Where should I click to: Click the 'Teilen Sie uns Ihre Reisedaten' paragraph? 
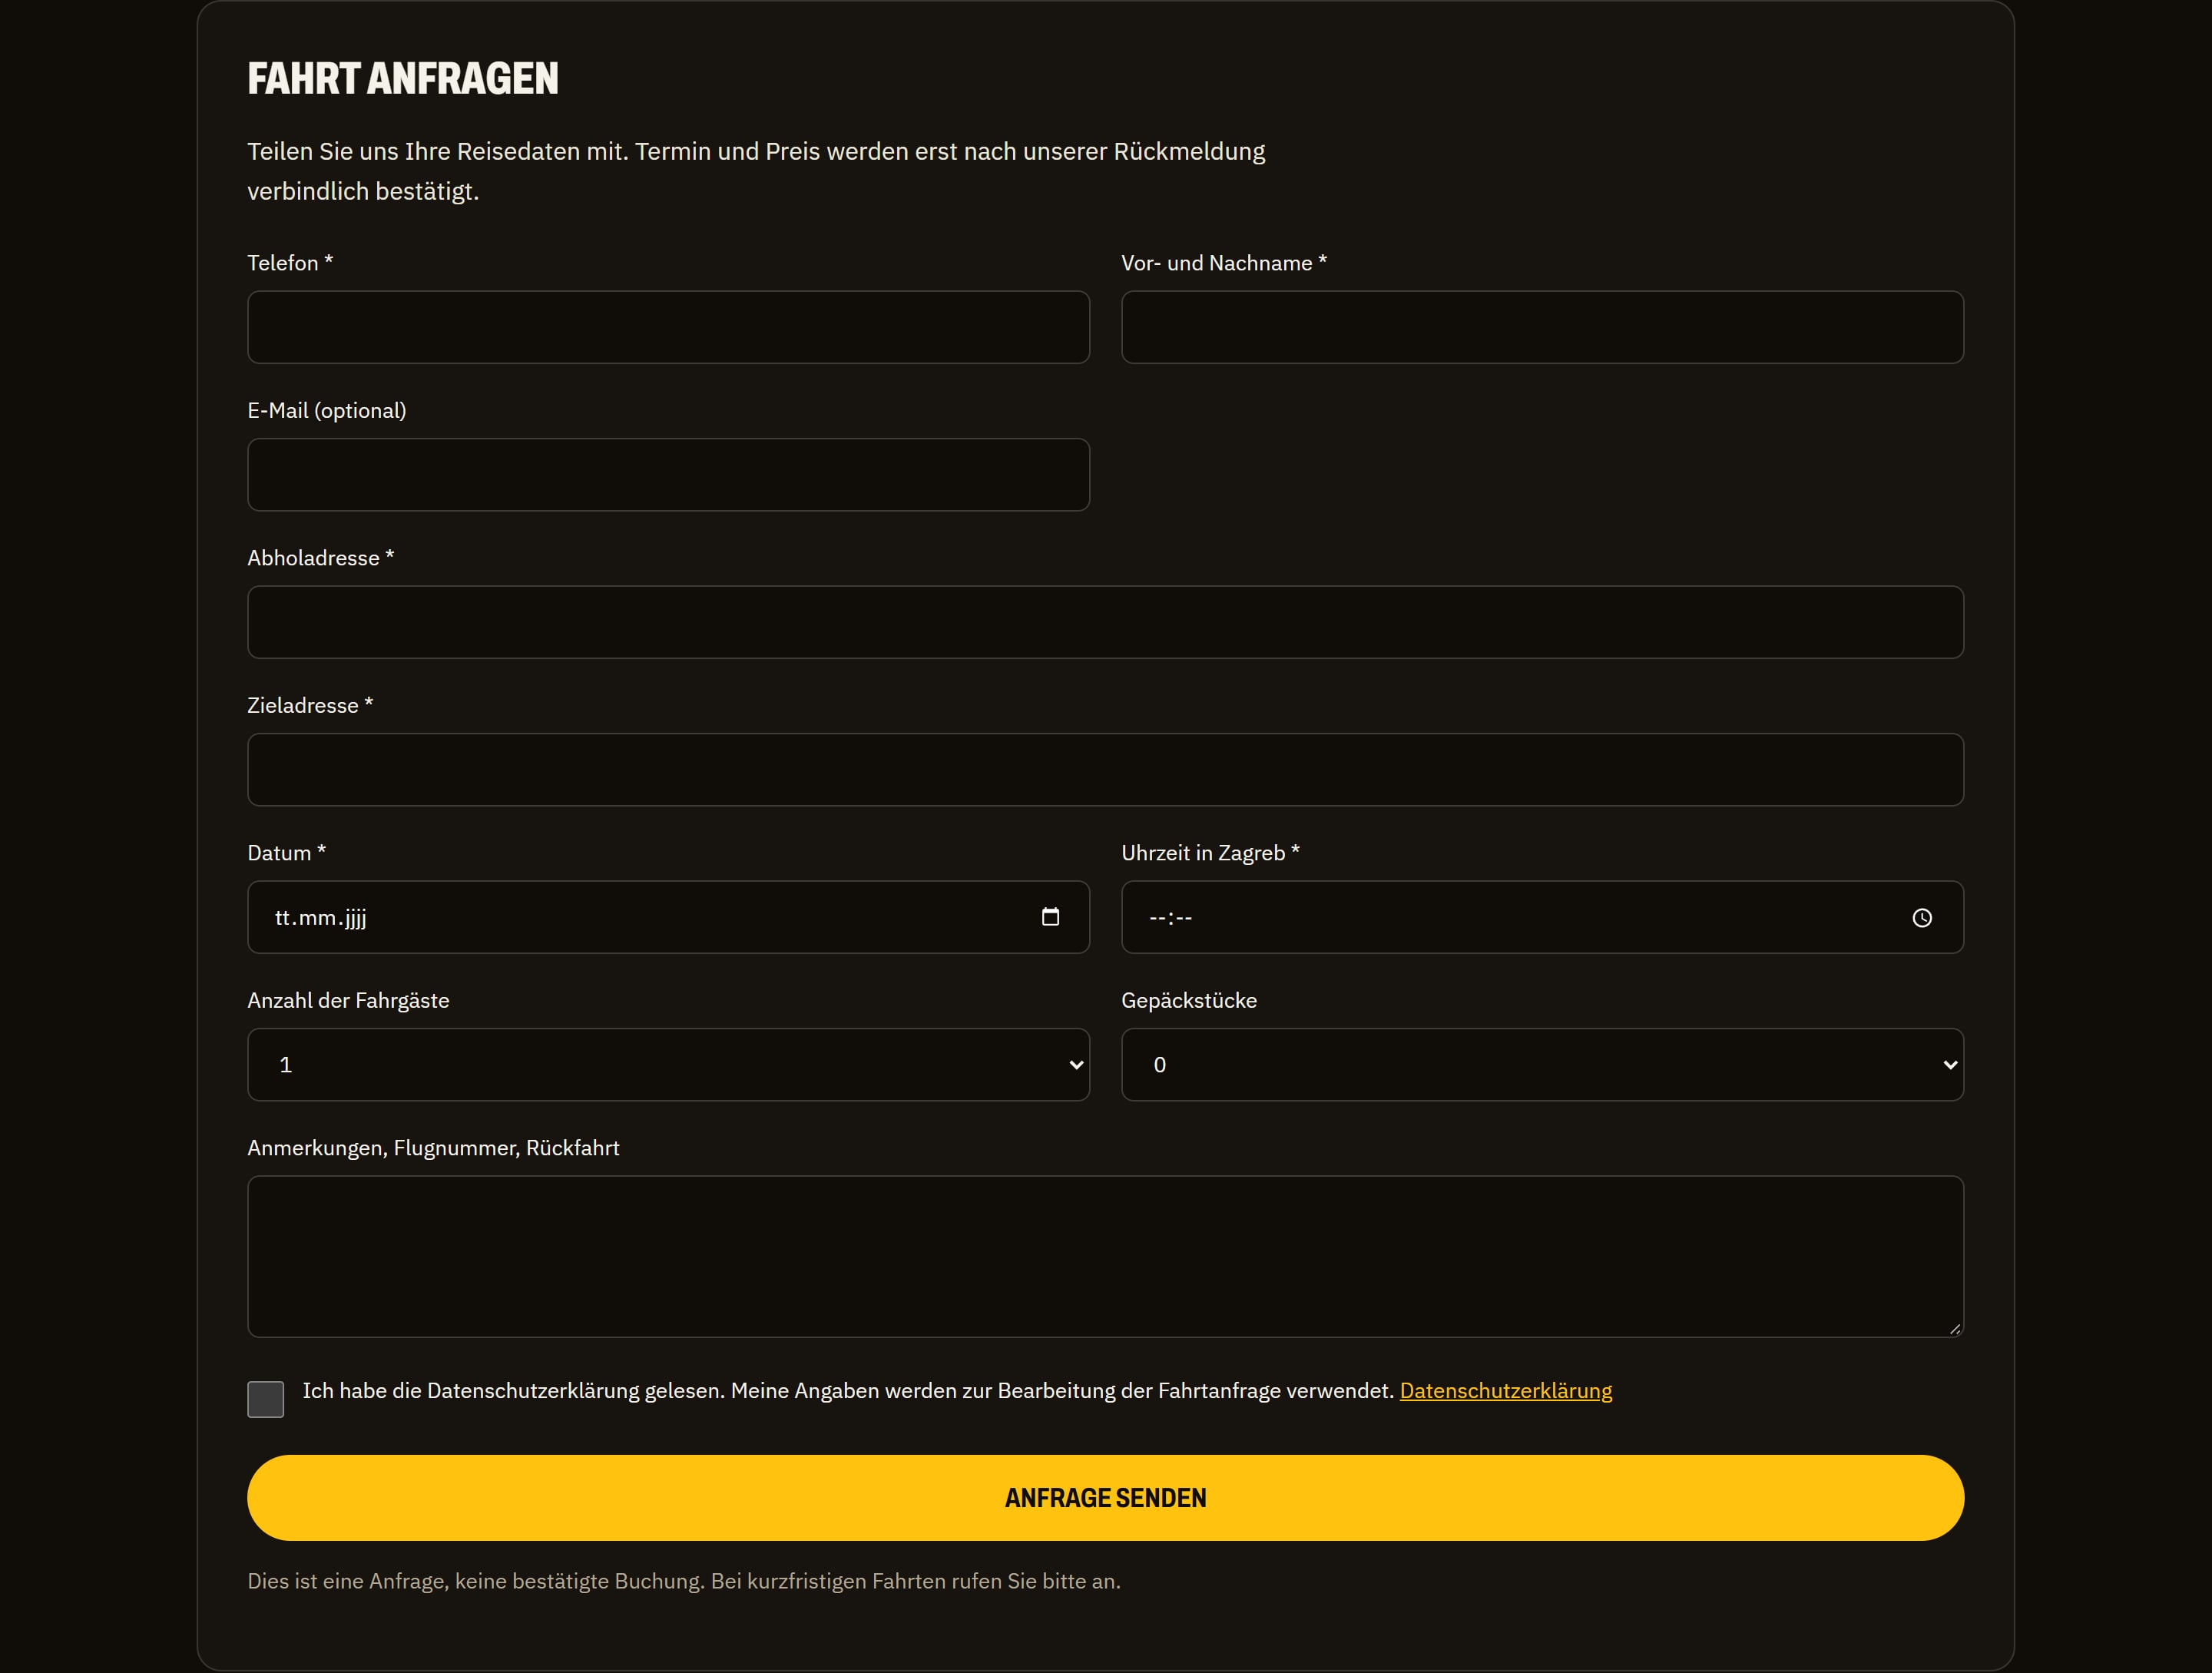coord(756,171)
